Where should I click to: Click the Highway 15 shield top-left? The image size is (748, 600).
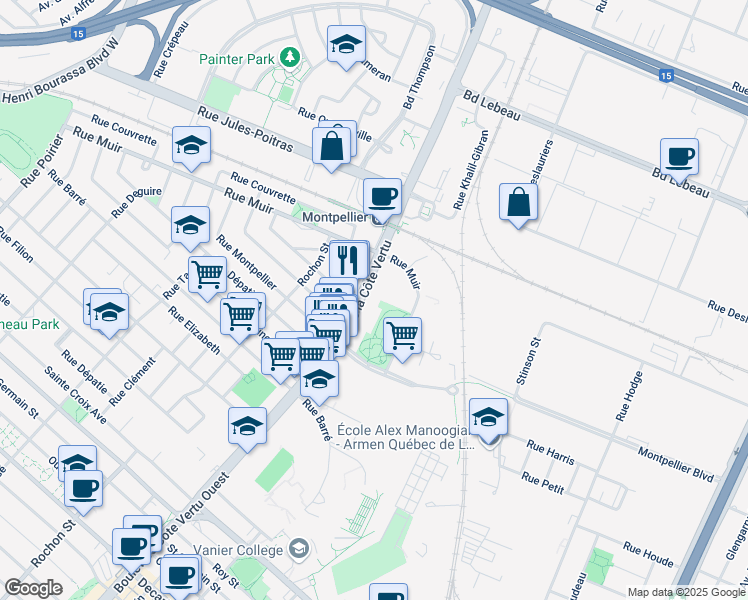[78, 33]
